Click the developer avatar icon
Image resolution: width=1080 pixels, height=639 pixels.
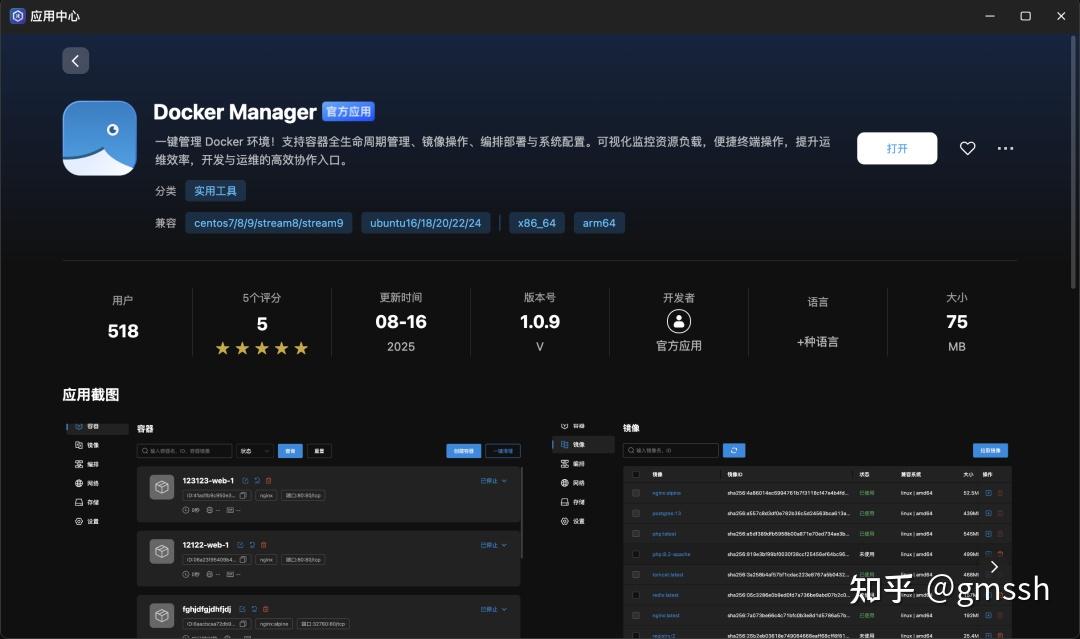(678, 322)
